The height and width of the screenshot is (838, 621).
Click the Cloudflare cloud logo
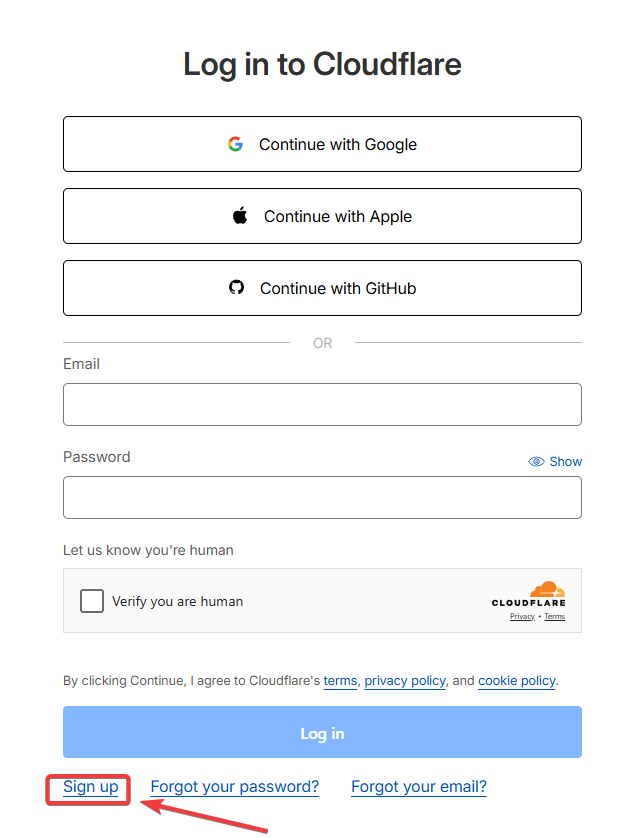click(546, 590)
